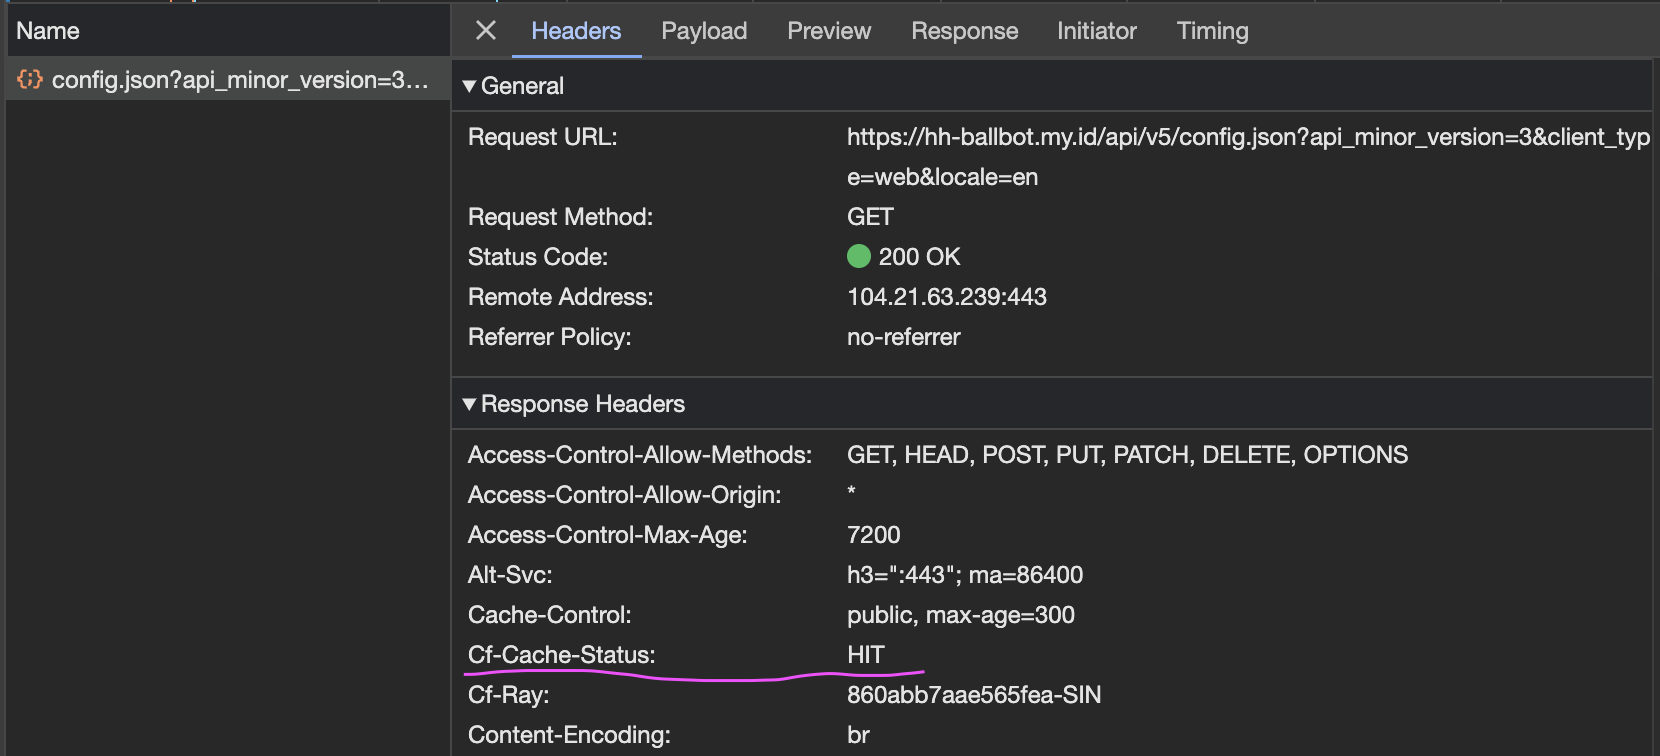Click the Remote Address value 104.21.63.239:443

(946, 297)
